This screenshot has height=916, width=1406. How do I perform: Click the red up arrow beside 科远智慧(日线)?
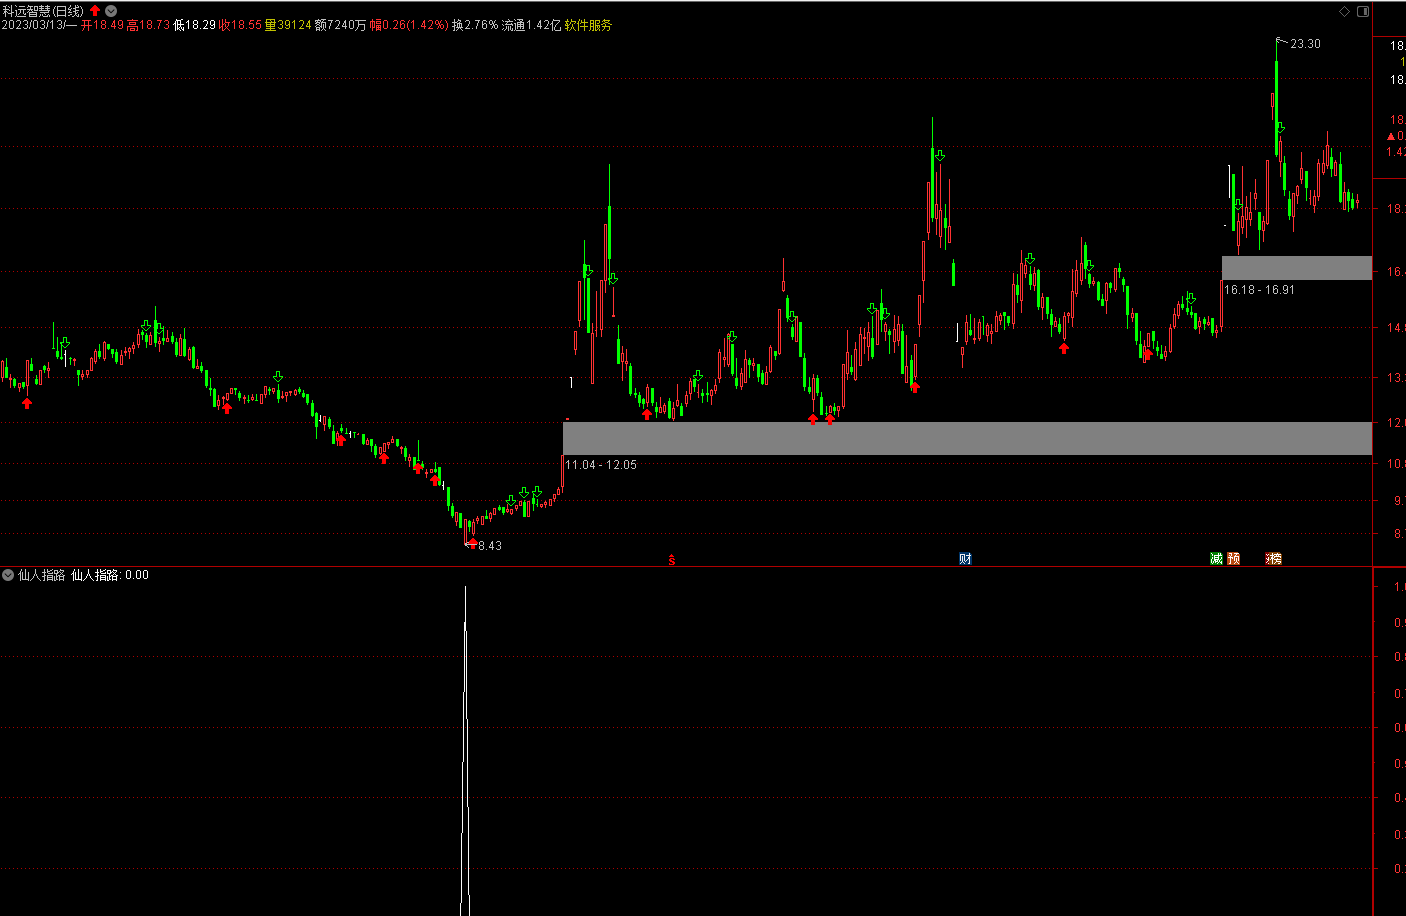pos(95,11)
